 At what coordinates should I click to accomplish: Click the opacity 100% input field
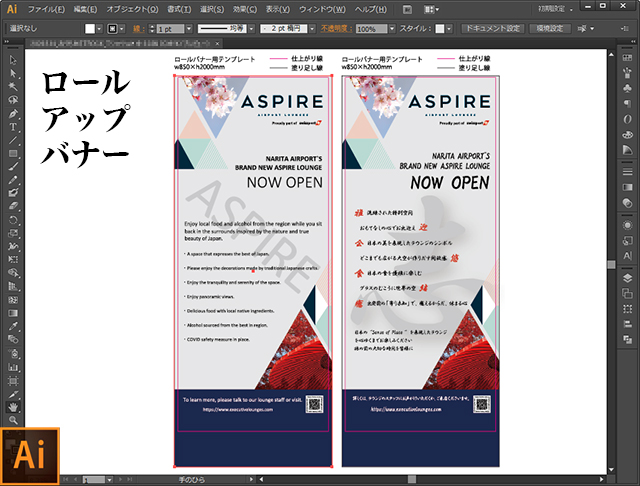tap(371, 29)
